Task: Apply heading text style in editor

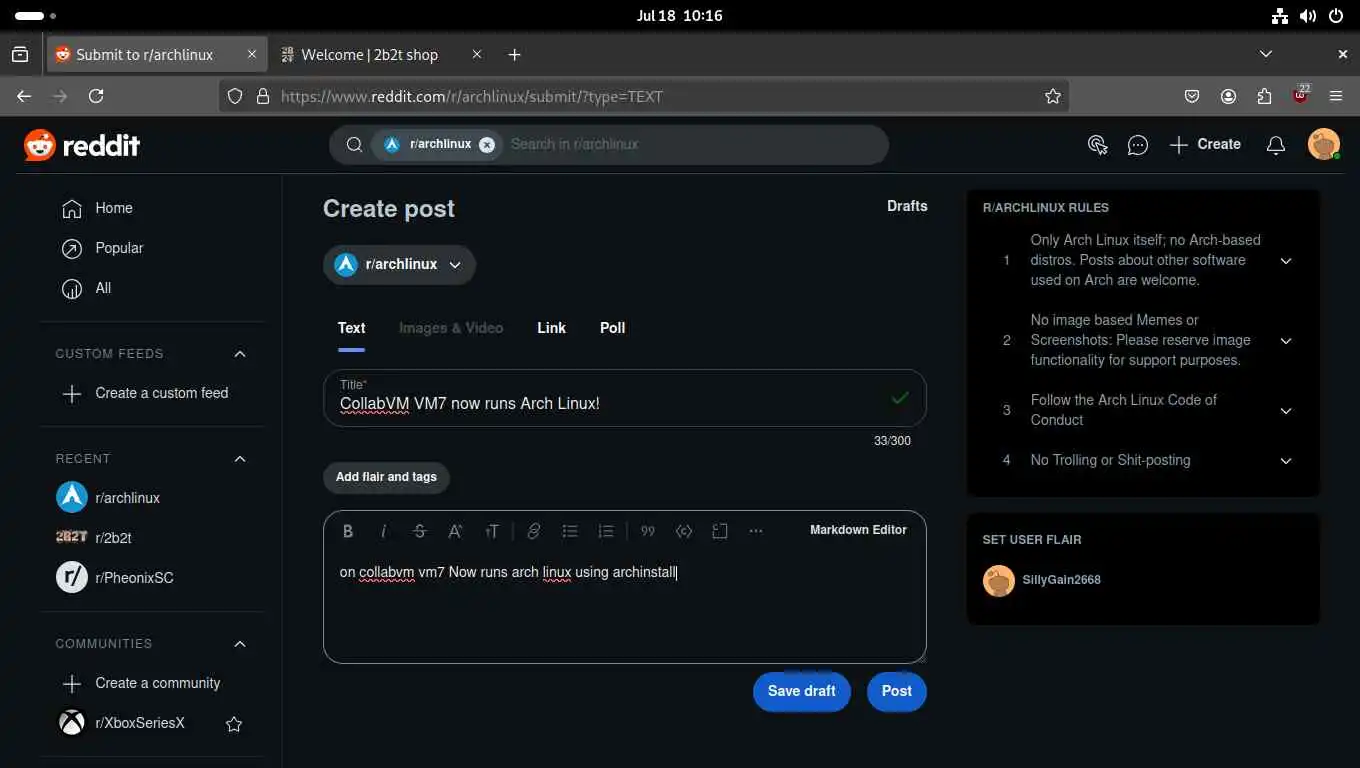Action: [492, 531]
